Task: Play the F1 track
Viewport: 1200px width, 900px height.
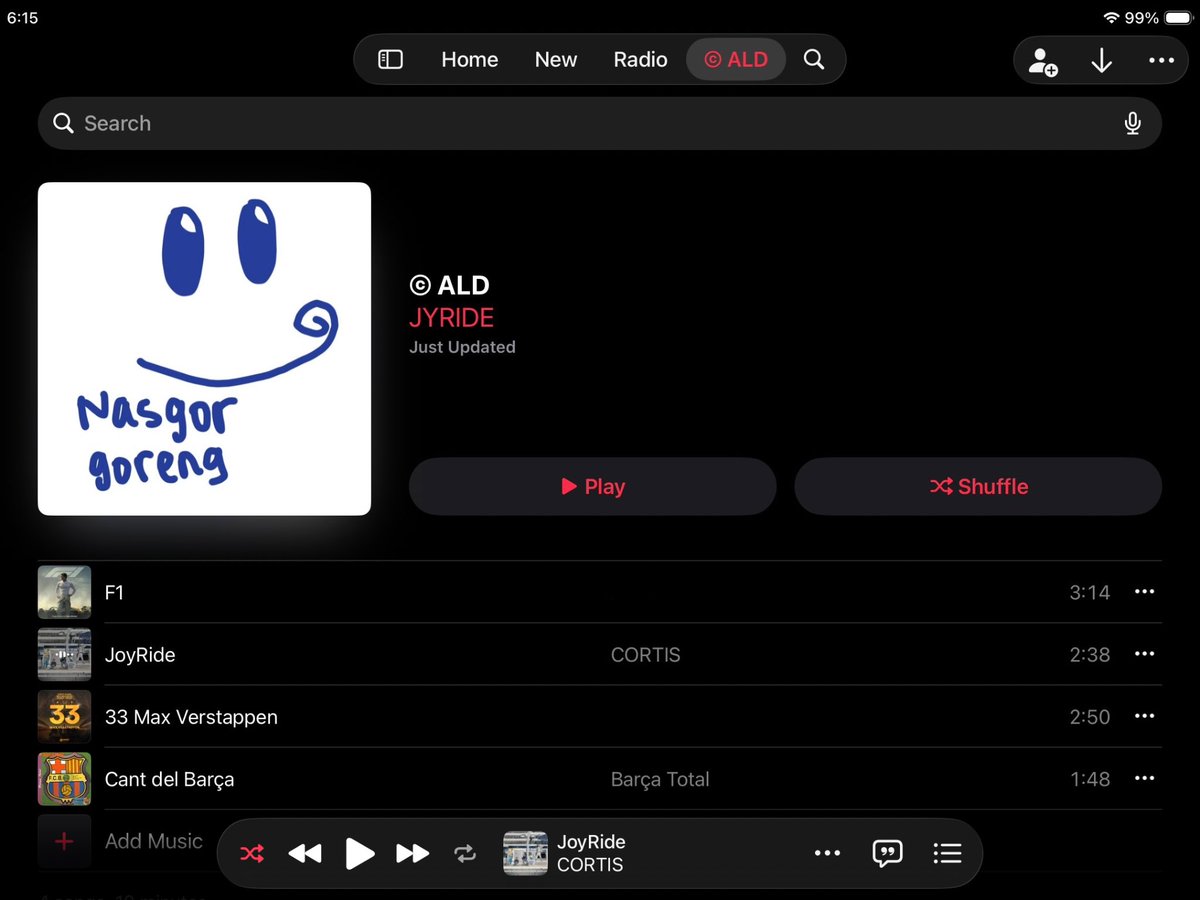Action: click(x=600, y=592)
